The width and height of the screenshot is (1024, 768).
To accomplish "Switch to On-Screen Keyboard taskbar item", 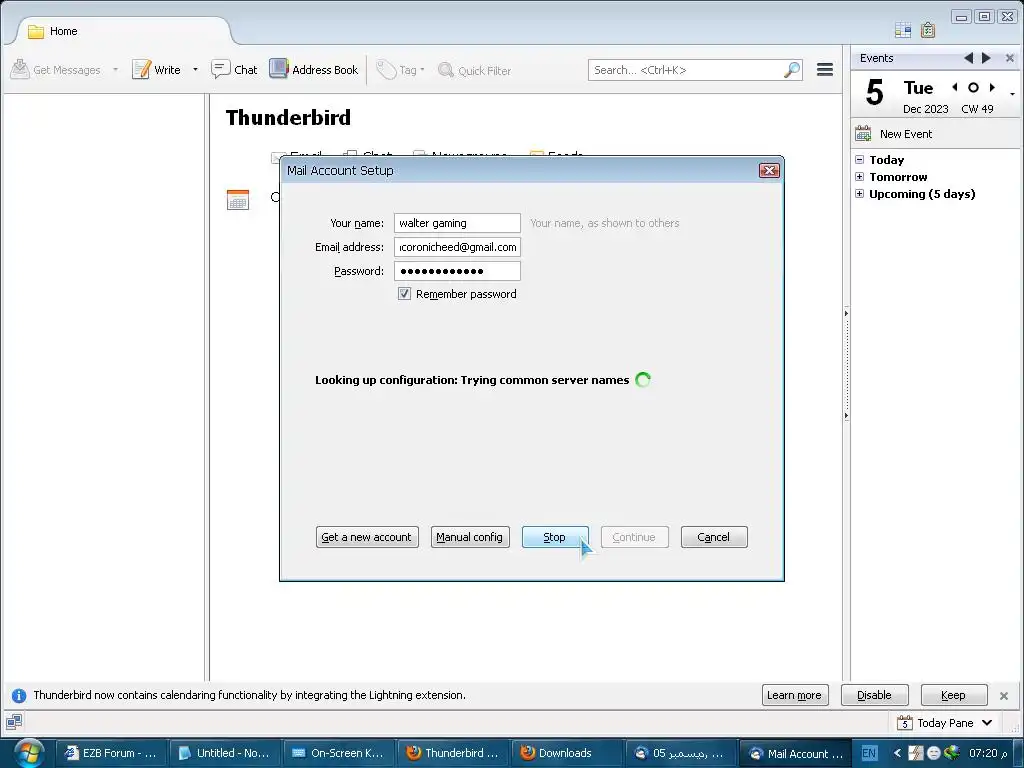I will pos(338,753).
